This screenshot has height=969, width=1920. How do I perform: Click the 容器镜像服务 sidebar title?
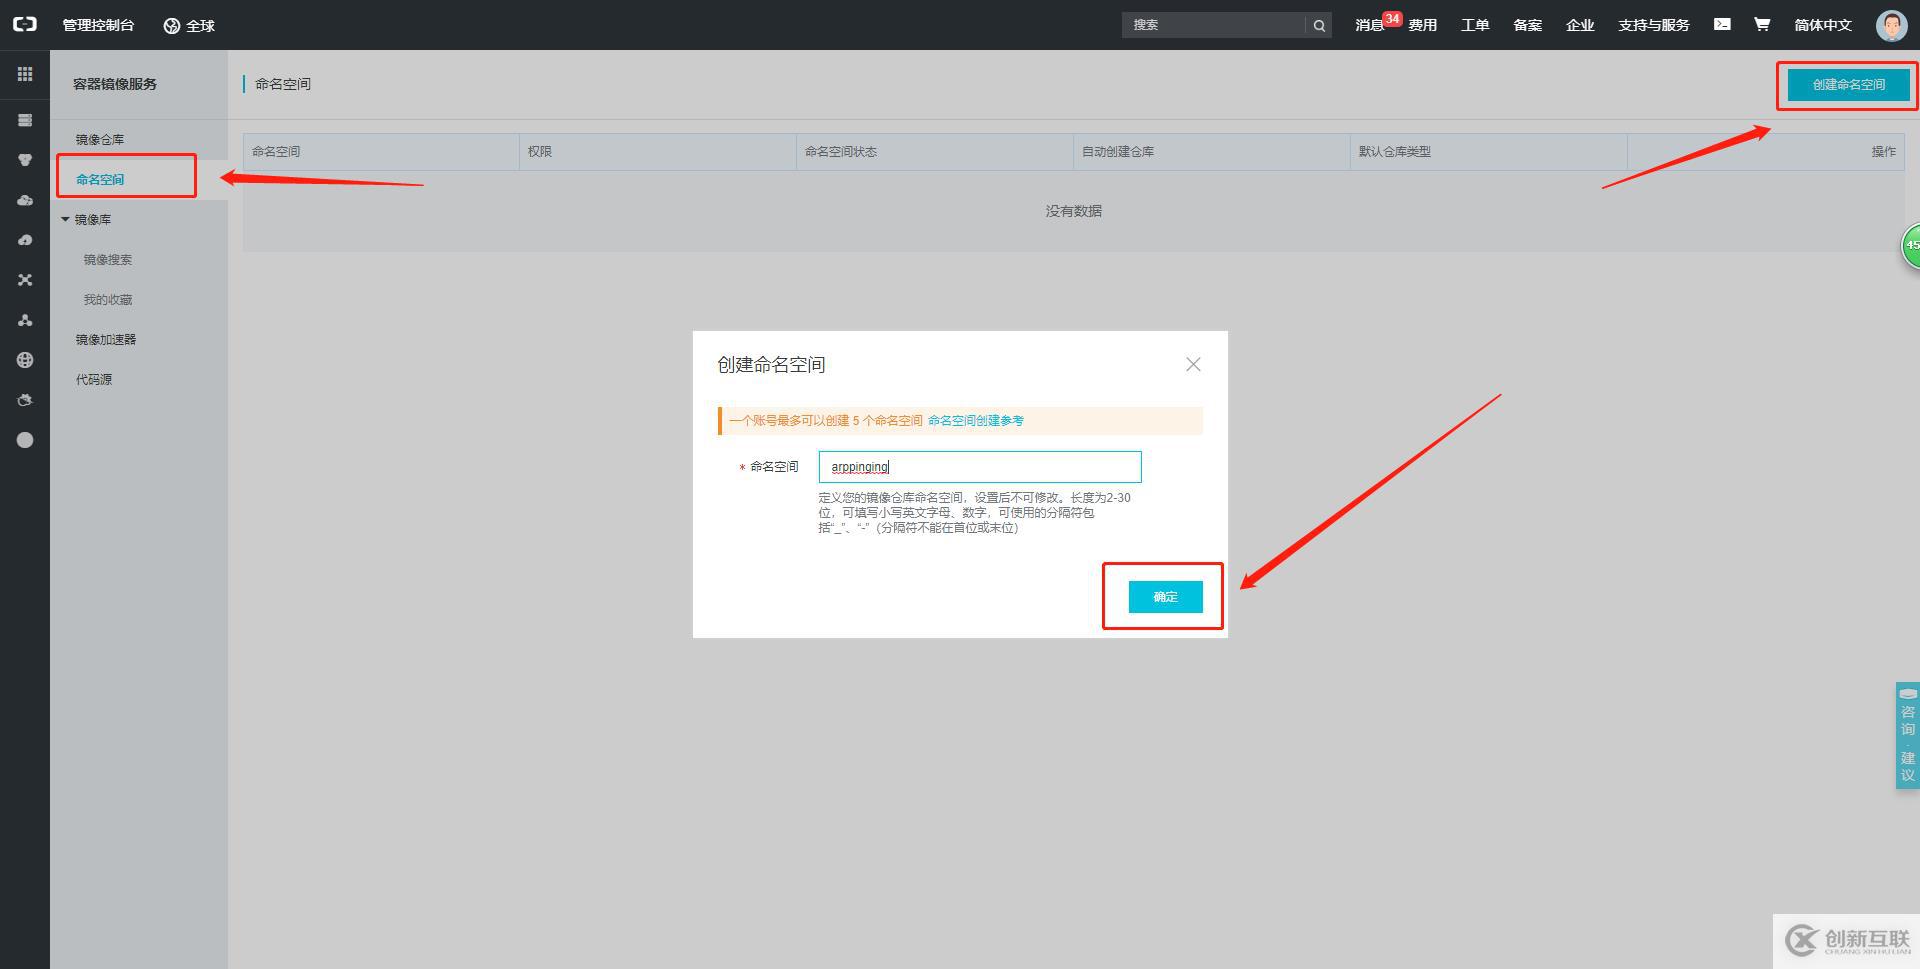click(x=115, y=84)
